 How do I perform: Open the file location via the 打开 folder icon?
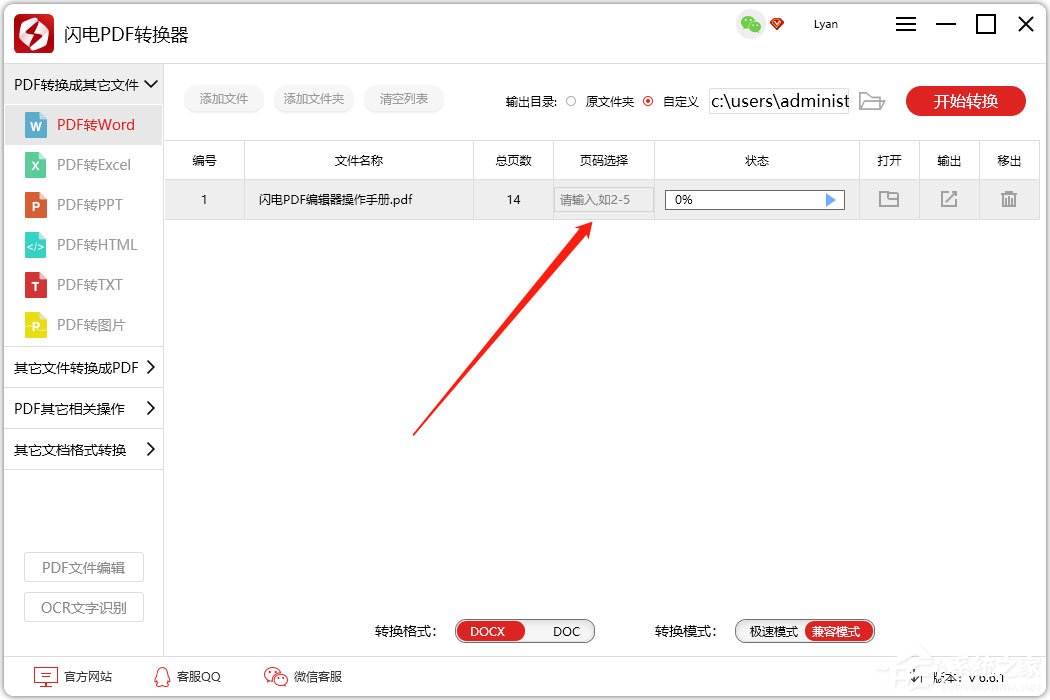888,200
